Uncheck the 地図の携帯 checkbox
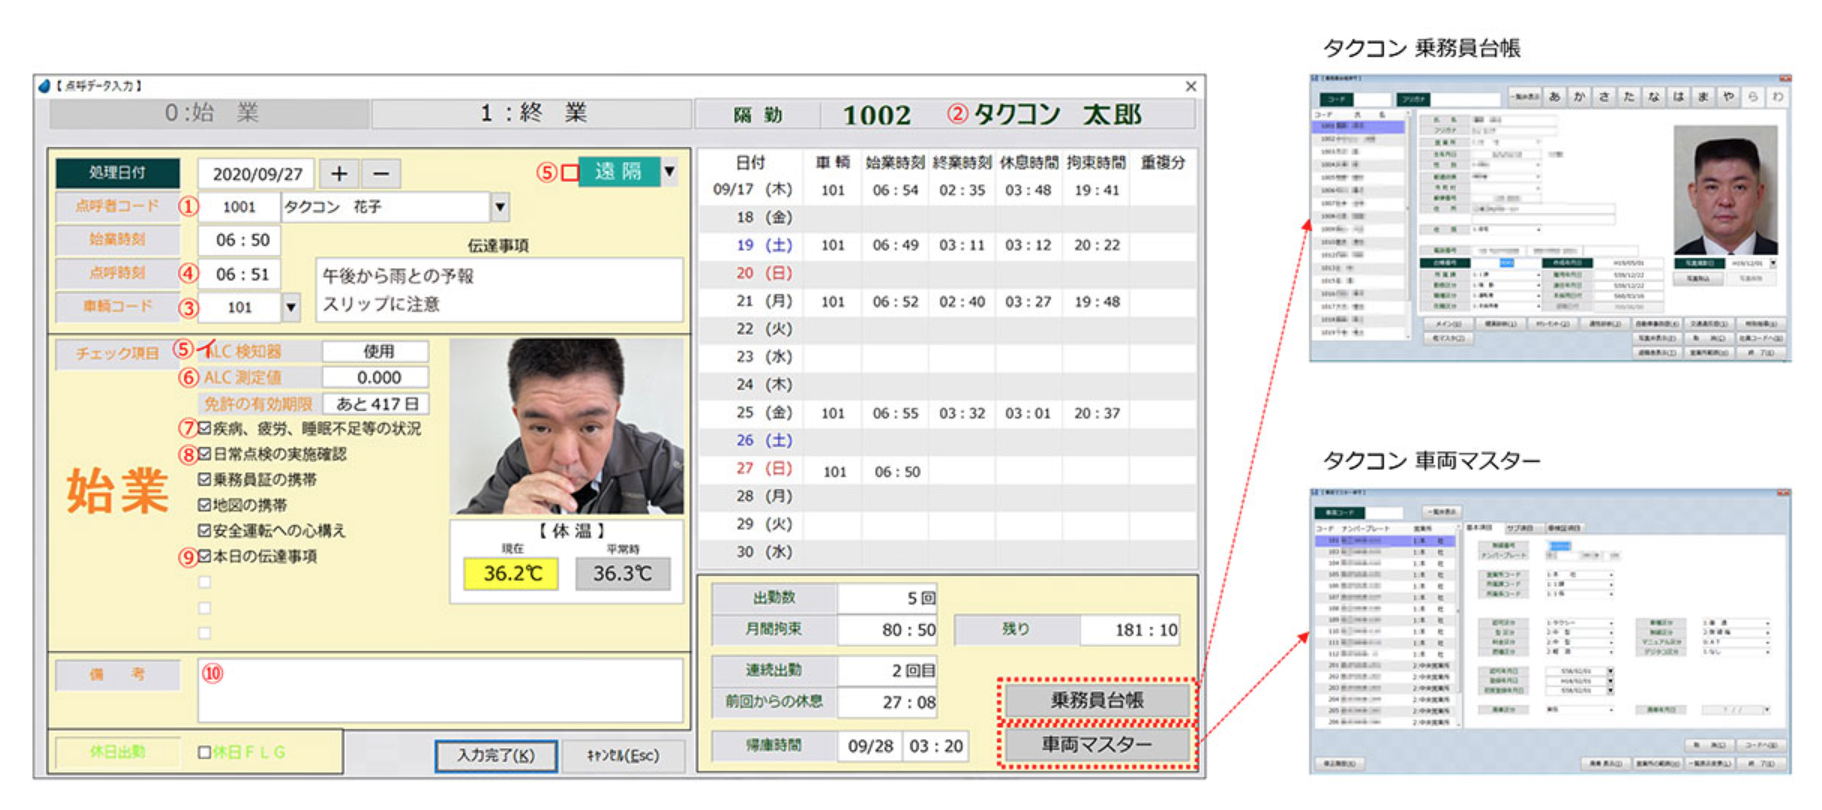This screenshot has width=1822, height=810. click(x=205, y=505)
